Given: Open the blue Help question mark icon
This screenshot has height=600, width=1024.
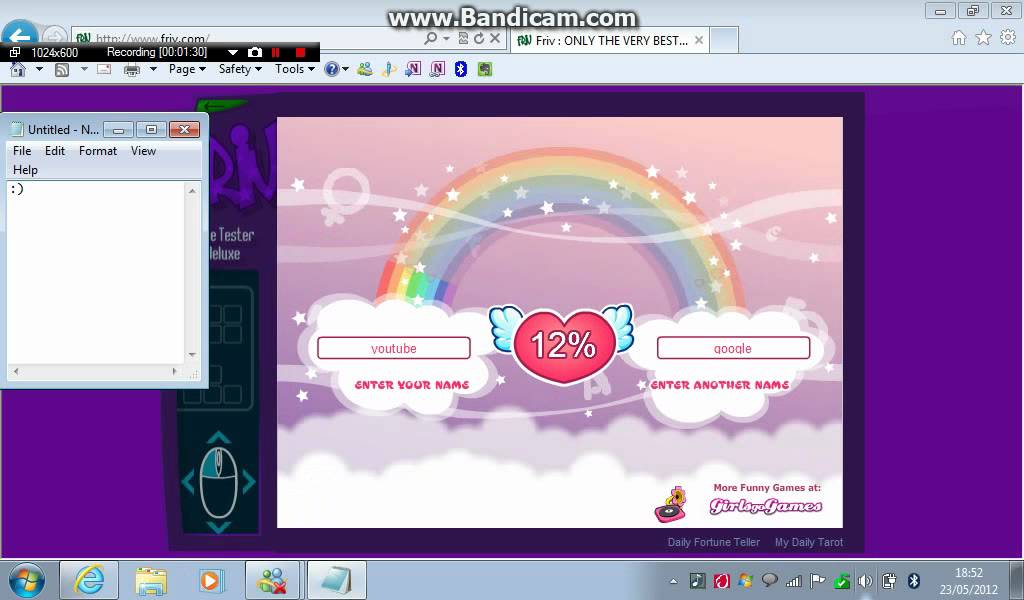Looking at the screenshot, I should [332, 69].
